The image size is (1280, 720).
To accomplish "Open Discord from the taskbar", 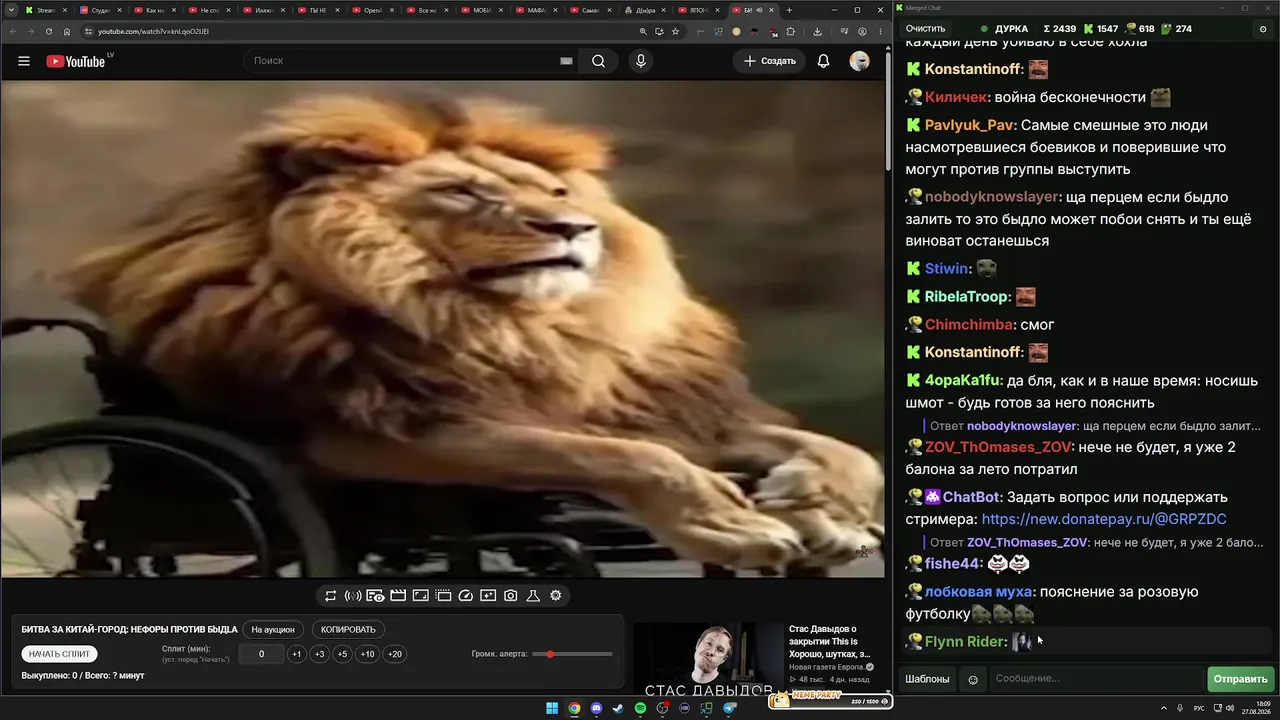I will [596, 709].
